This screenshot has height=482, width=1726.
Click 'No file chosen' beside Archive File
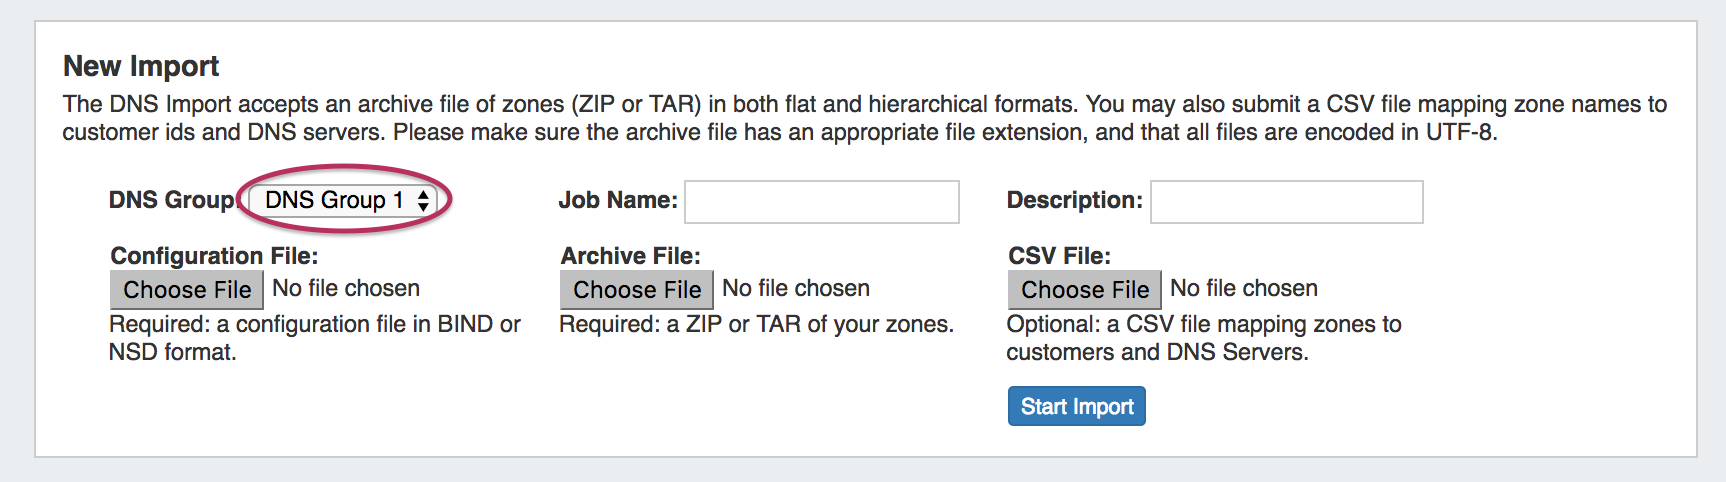pos(796,289)
